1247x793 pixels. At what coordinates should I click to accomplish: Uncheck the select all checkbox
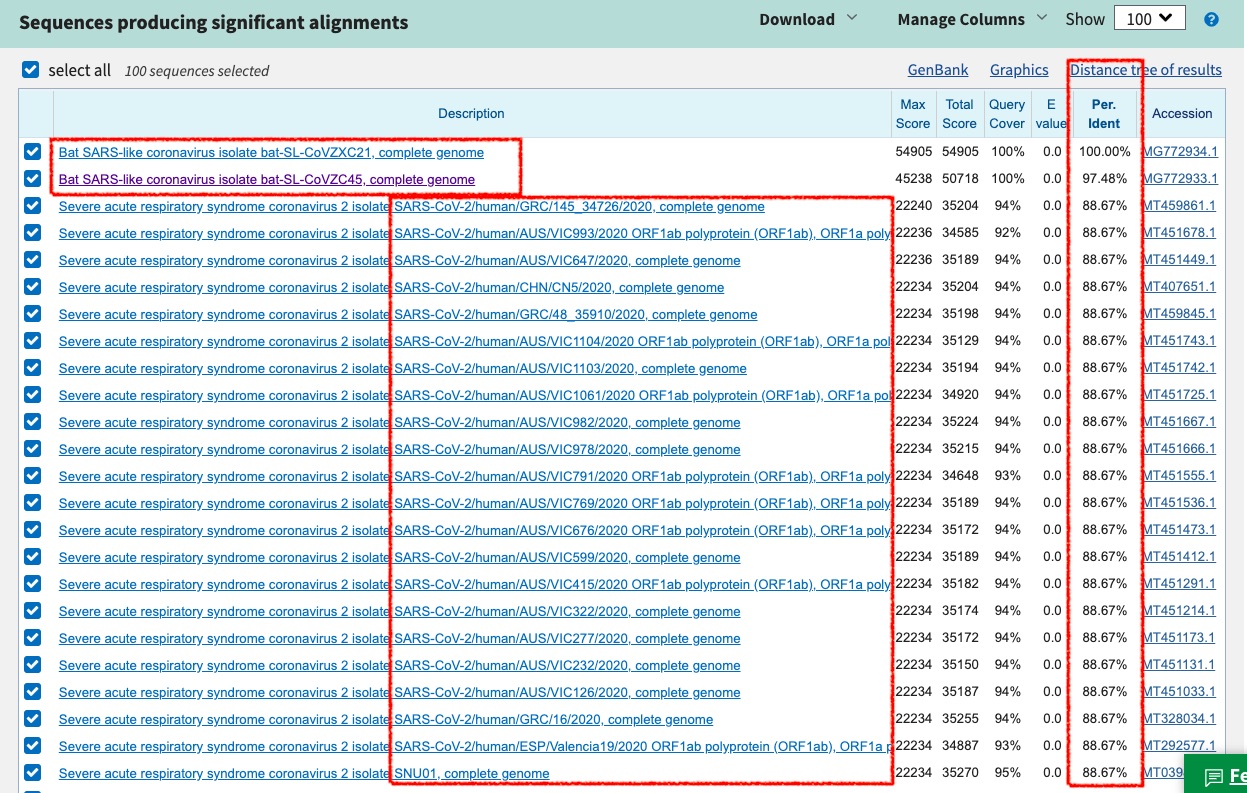30,70
